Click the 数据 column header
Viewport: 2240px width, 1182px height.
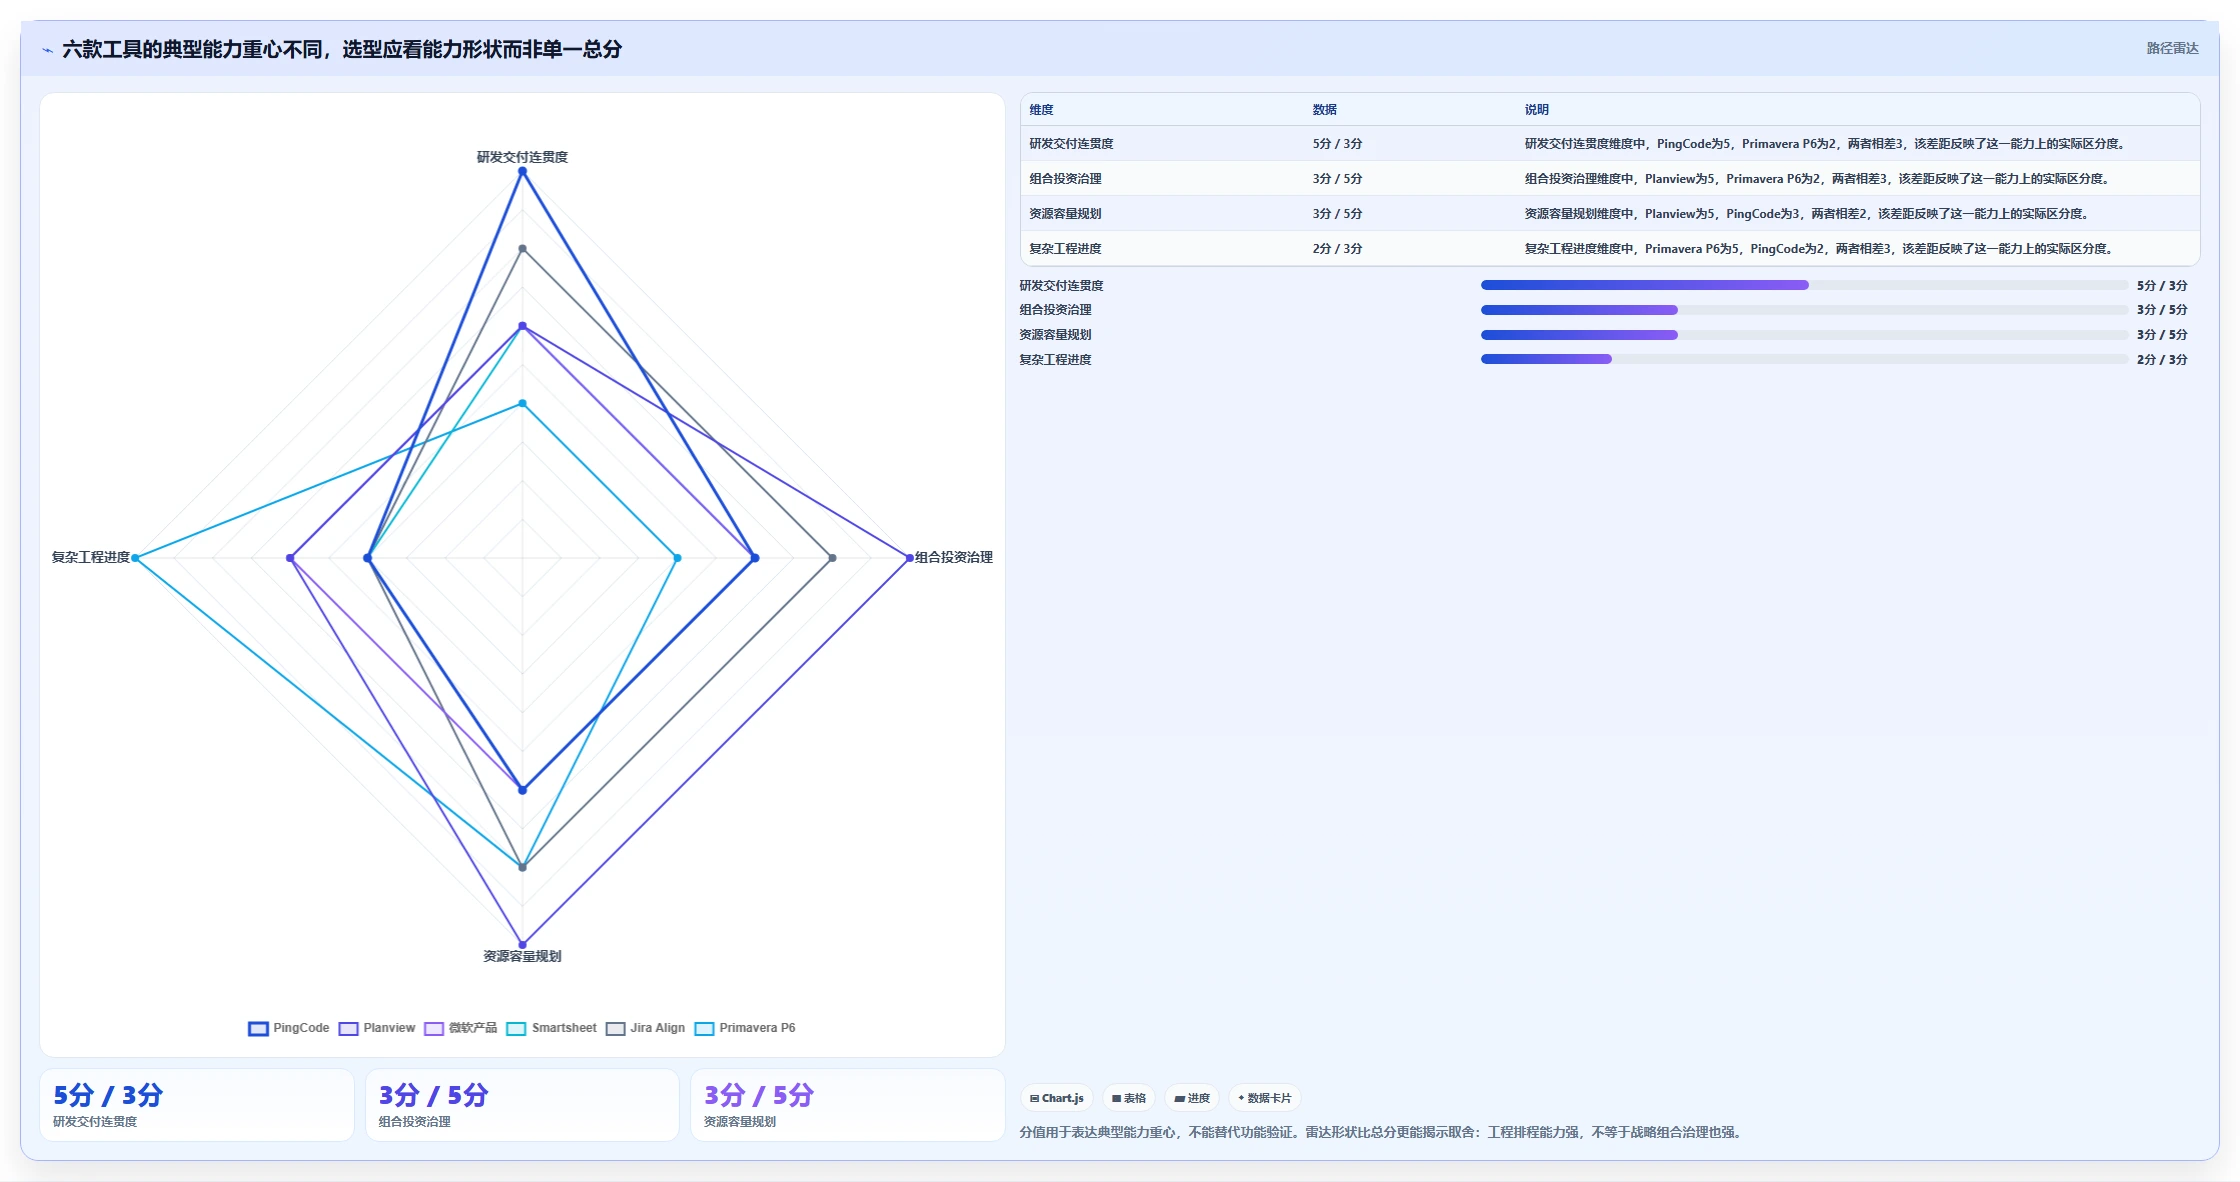(x=1325, y=110)
